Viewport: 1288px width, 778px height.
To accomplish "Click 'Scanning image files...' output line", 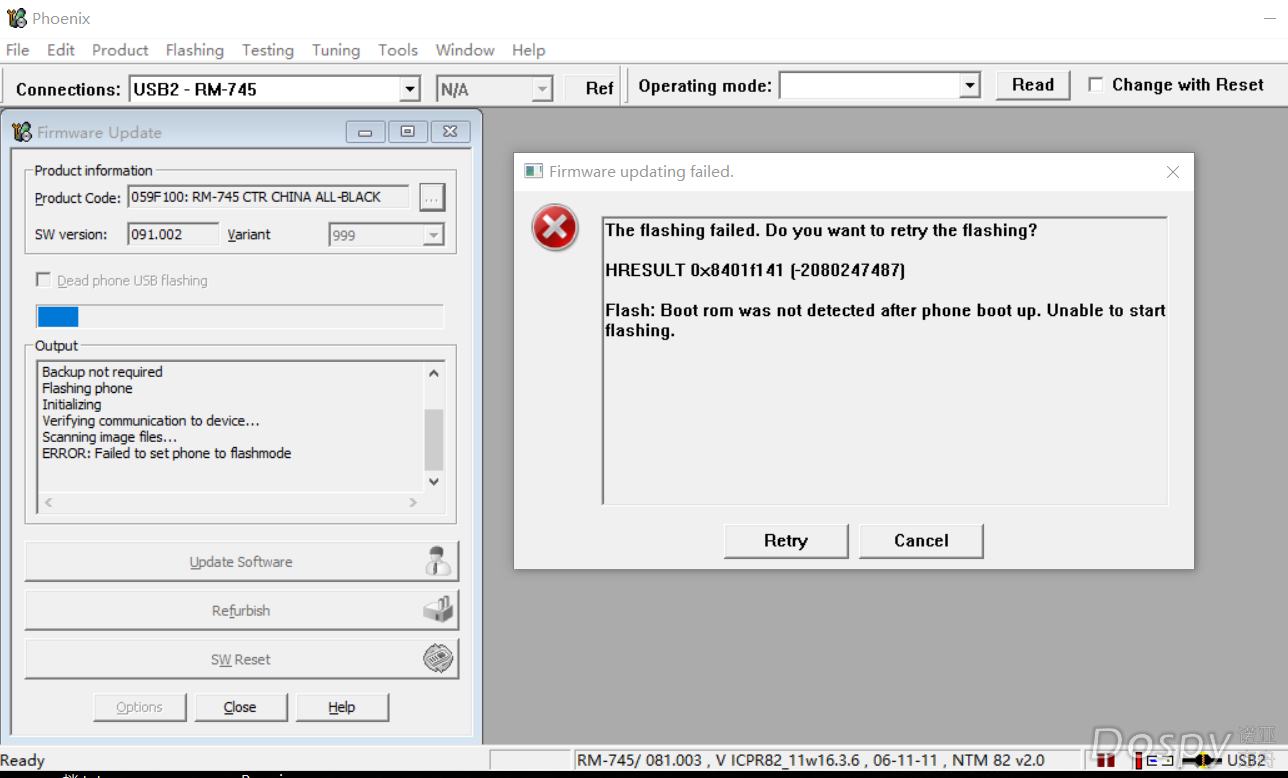I will pos(110,437).
